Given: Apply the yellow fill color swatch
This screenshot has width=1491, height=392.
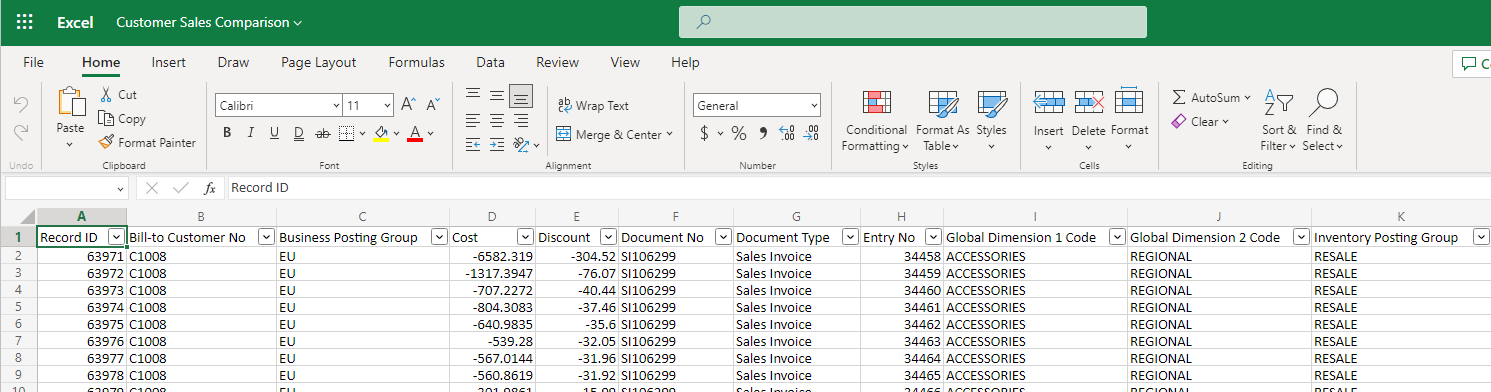Looking at the screenshot, I should pos(381,133).
